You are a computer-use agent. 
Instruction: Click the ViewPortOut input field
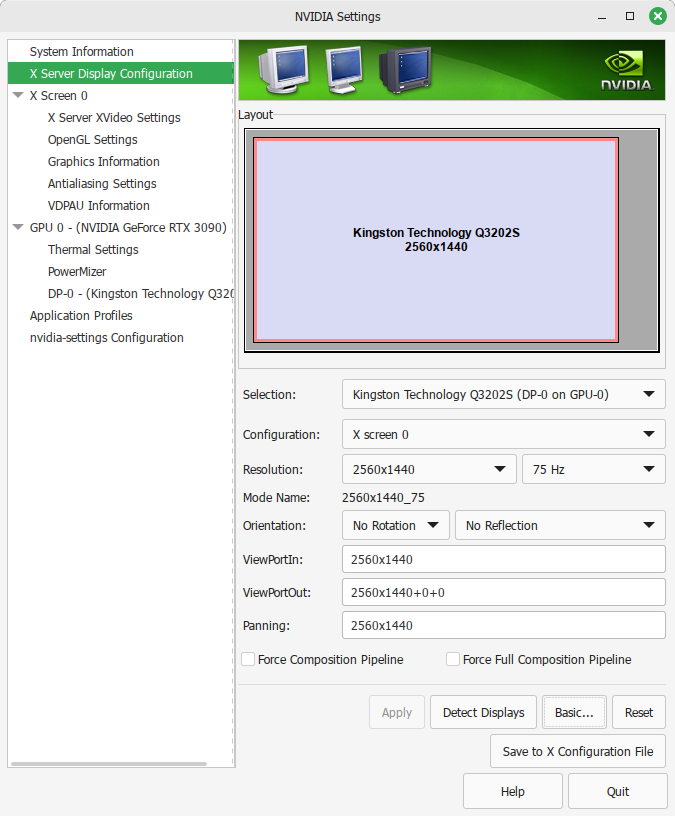point(503,592)
